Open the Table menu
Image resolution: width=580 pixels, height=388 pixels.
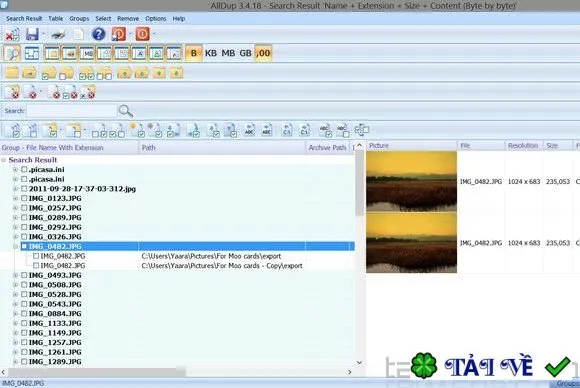pos(55,18)
